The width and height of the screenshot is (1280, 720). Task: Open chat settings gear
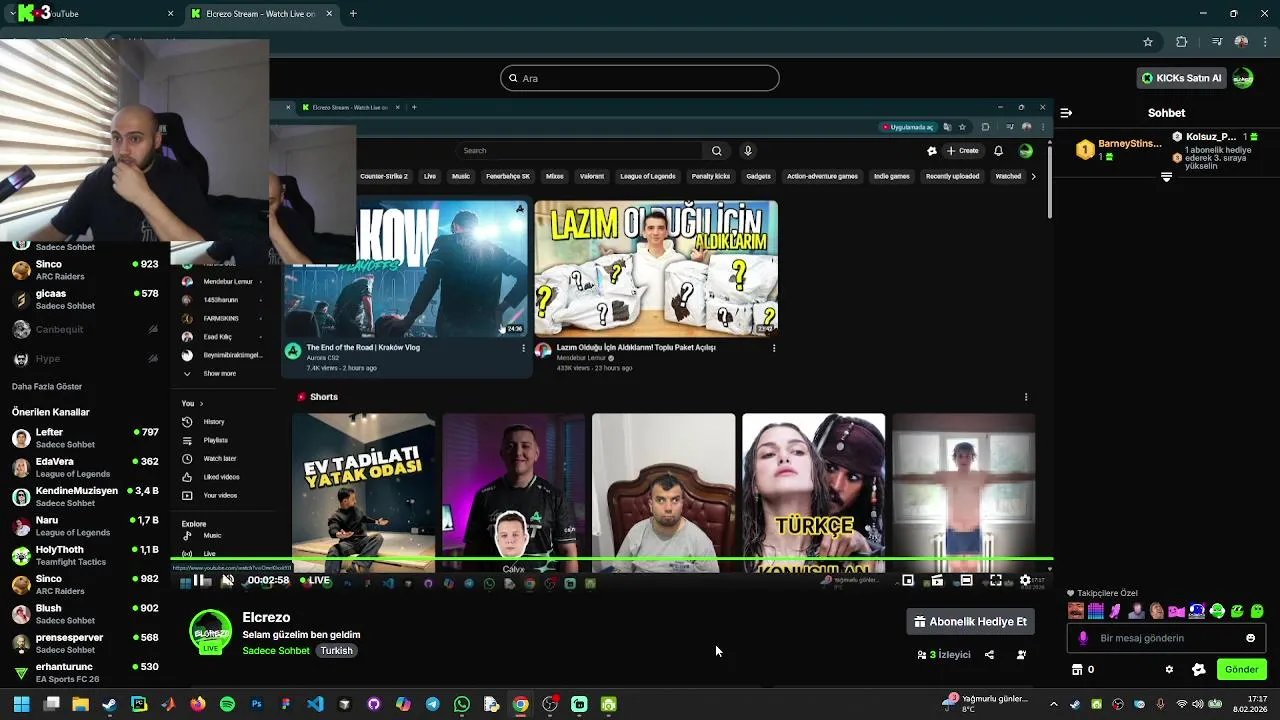point(1169,670)
